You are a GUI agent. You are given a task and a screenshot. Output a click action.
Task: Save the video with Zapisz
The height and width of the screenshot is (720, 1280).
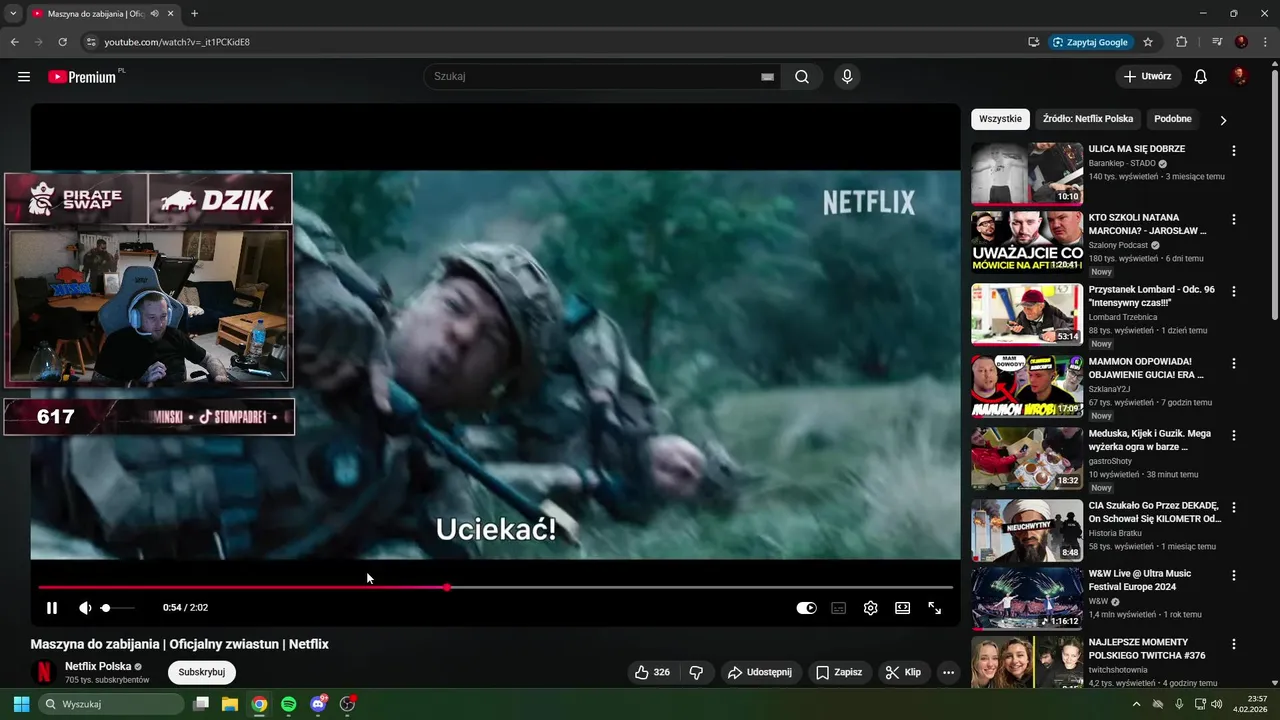pyautogui.click(x=839, y=673)
